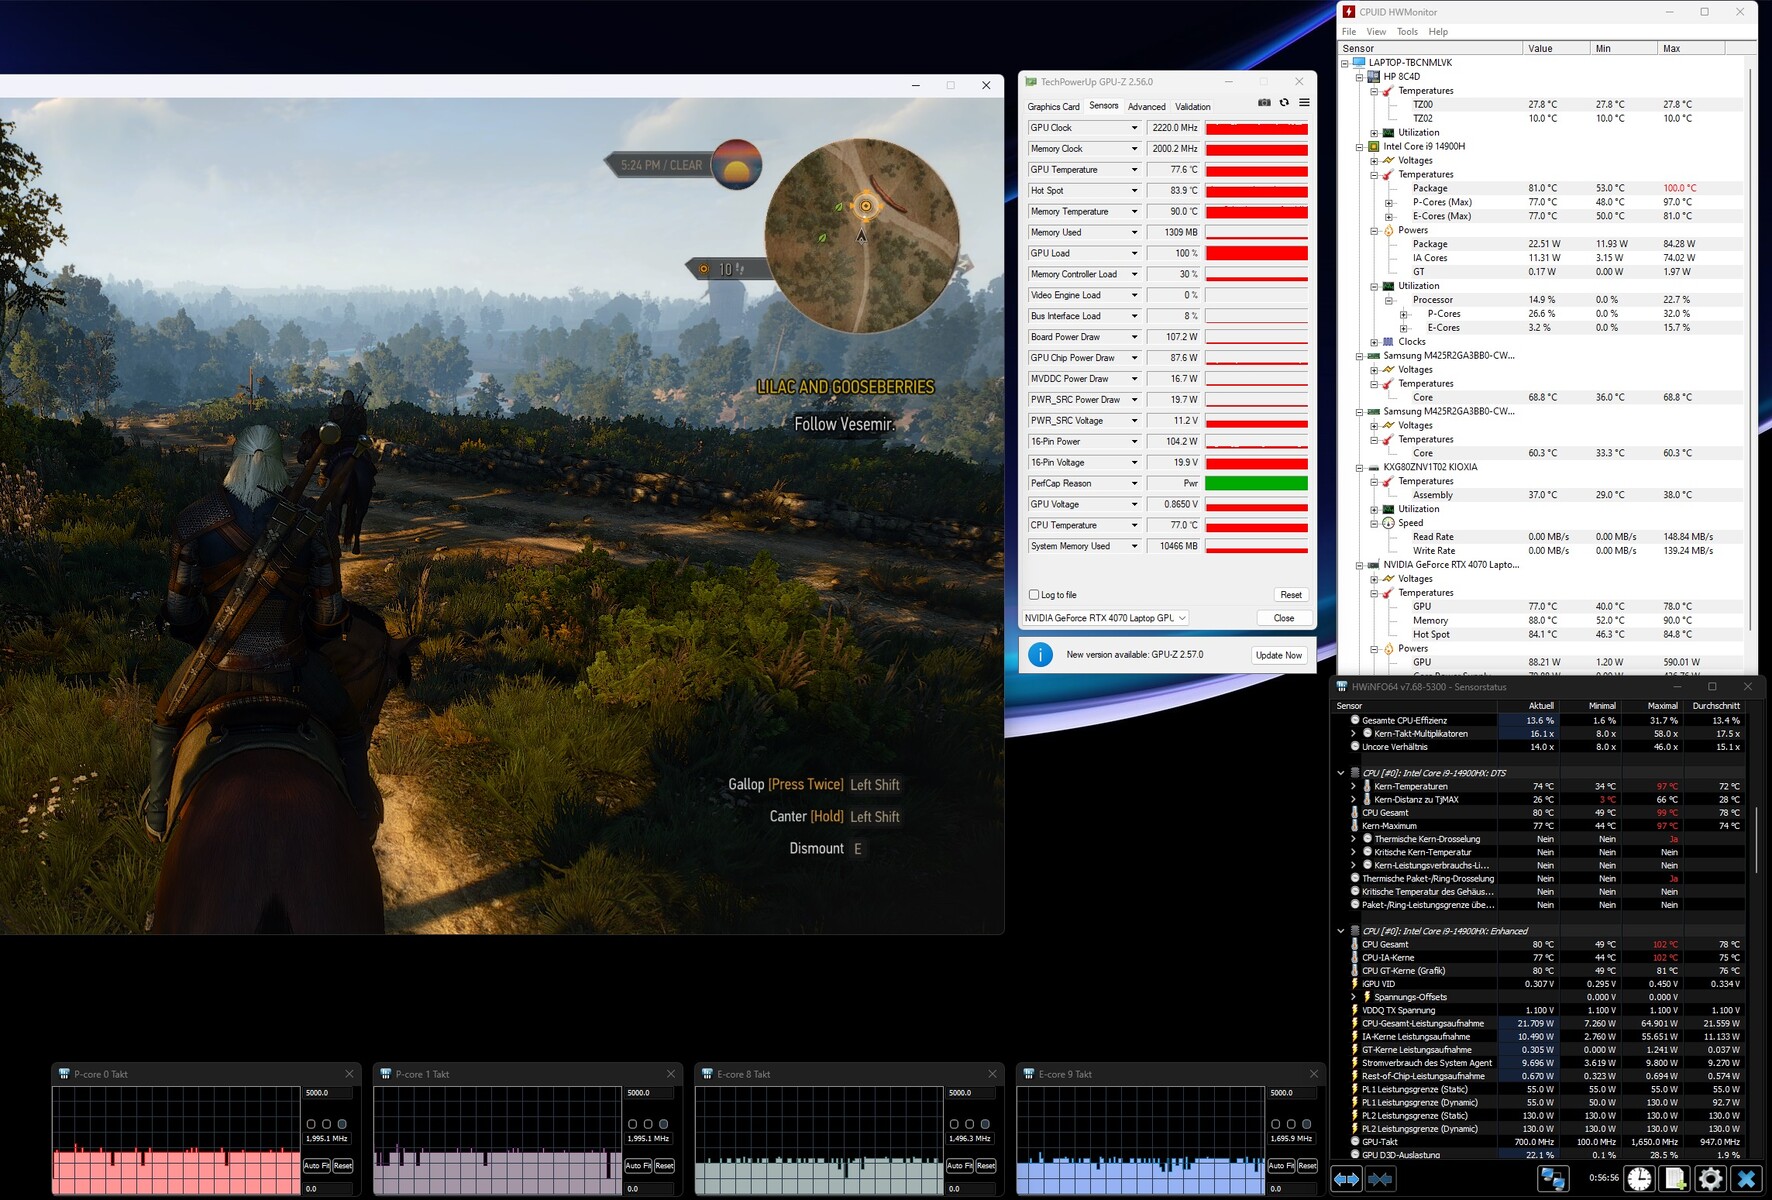Image resolution: width=1772 pixels, height=1200 pixels.
Task: Click HWiNFO clock reset timer icon
Action: (x=1639, y=1179)
